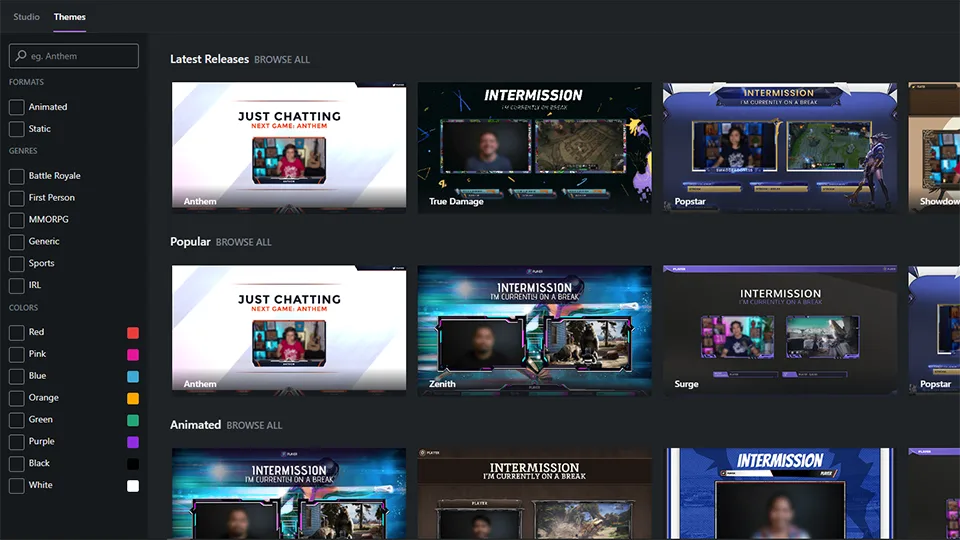Open the blue comic Intermission animated theme
The image size is (960, 540).
pos(780,493)
